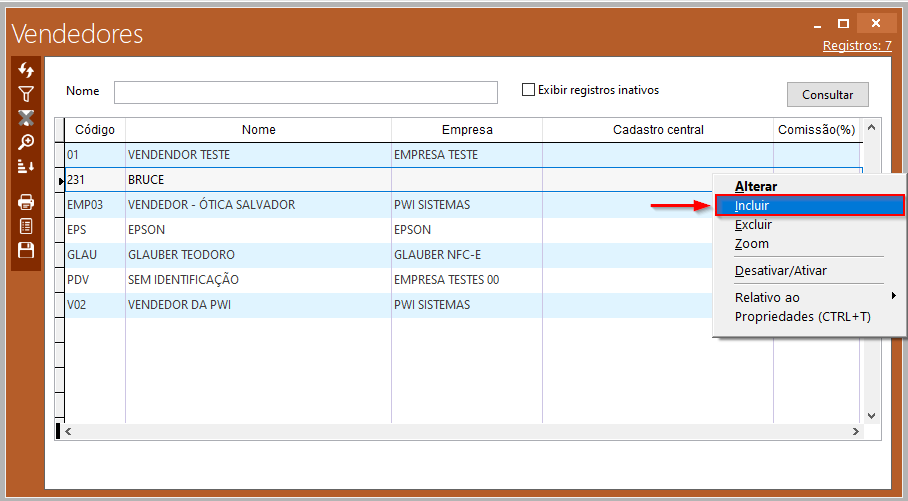This screenshot has width=908, height=501.
Task: Click the clear filter X icon
Action: coord(26,118)
